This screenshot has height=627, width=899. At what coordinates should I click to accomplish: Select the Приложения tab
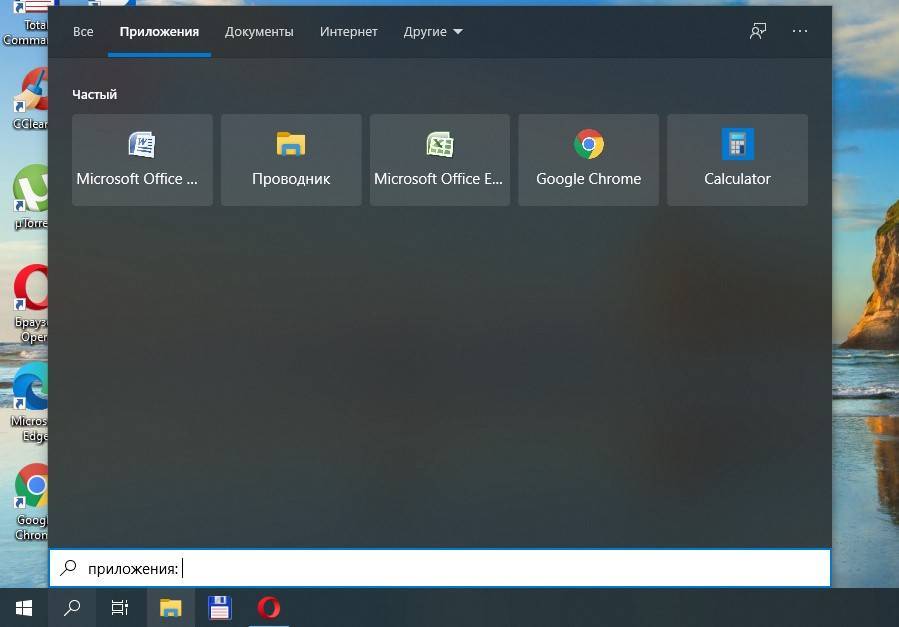tap(159, 31)
